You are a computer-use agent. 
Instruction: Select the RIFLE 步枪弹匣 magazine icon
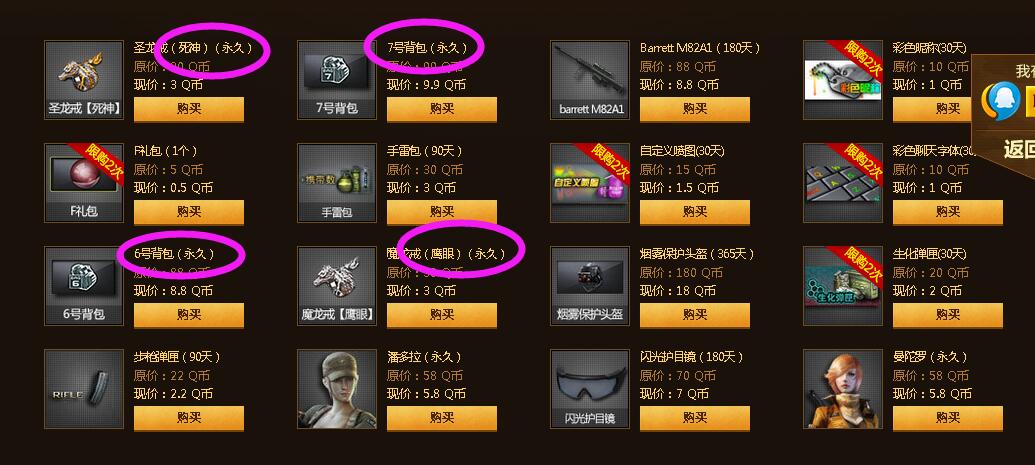(x=84, y=389)
